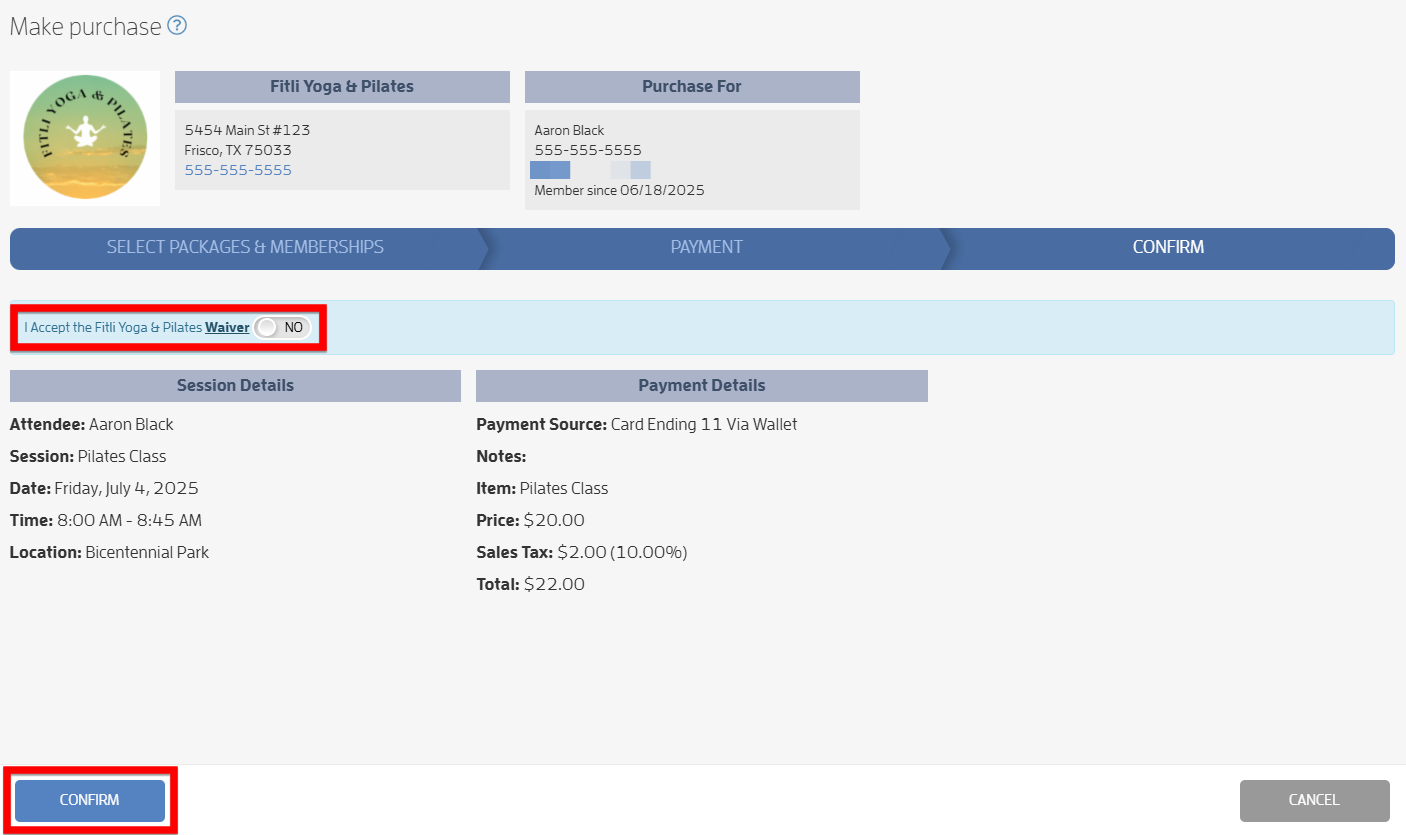Click the studio phone number link
The height and width of the screenshot is (835, 1406).
pos(238,170)
